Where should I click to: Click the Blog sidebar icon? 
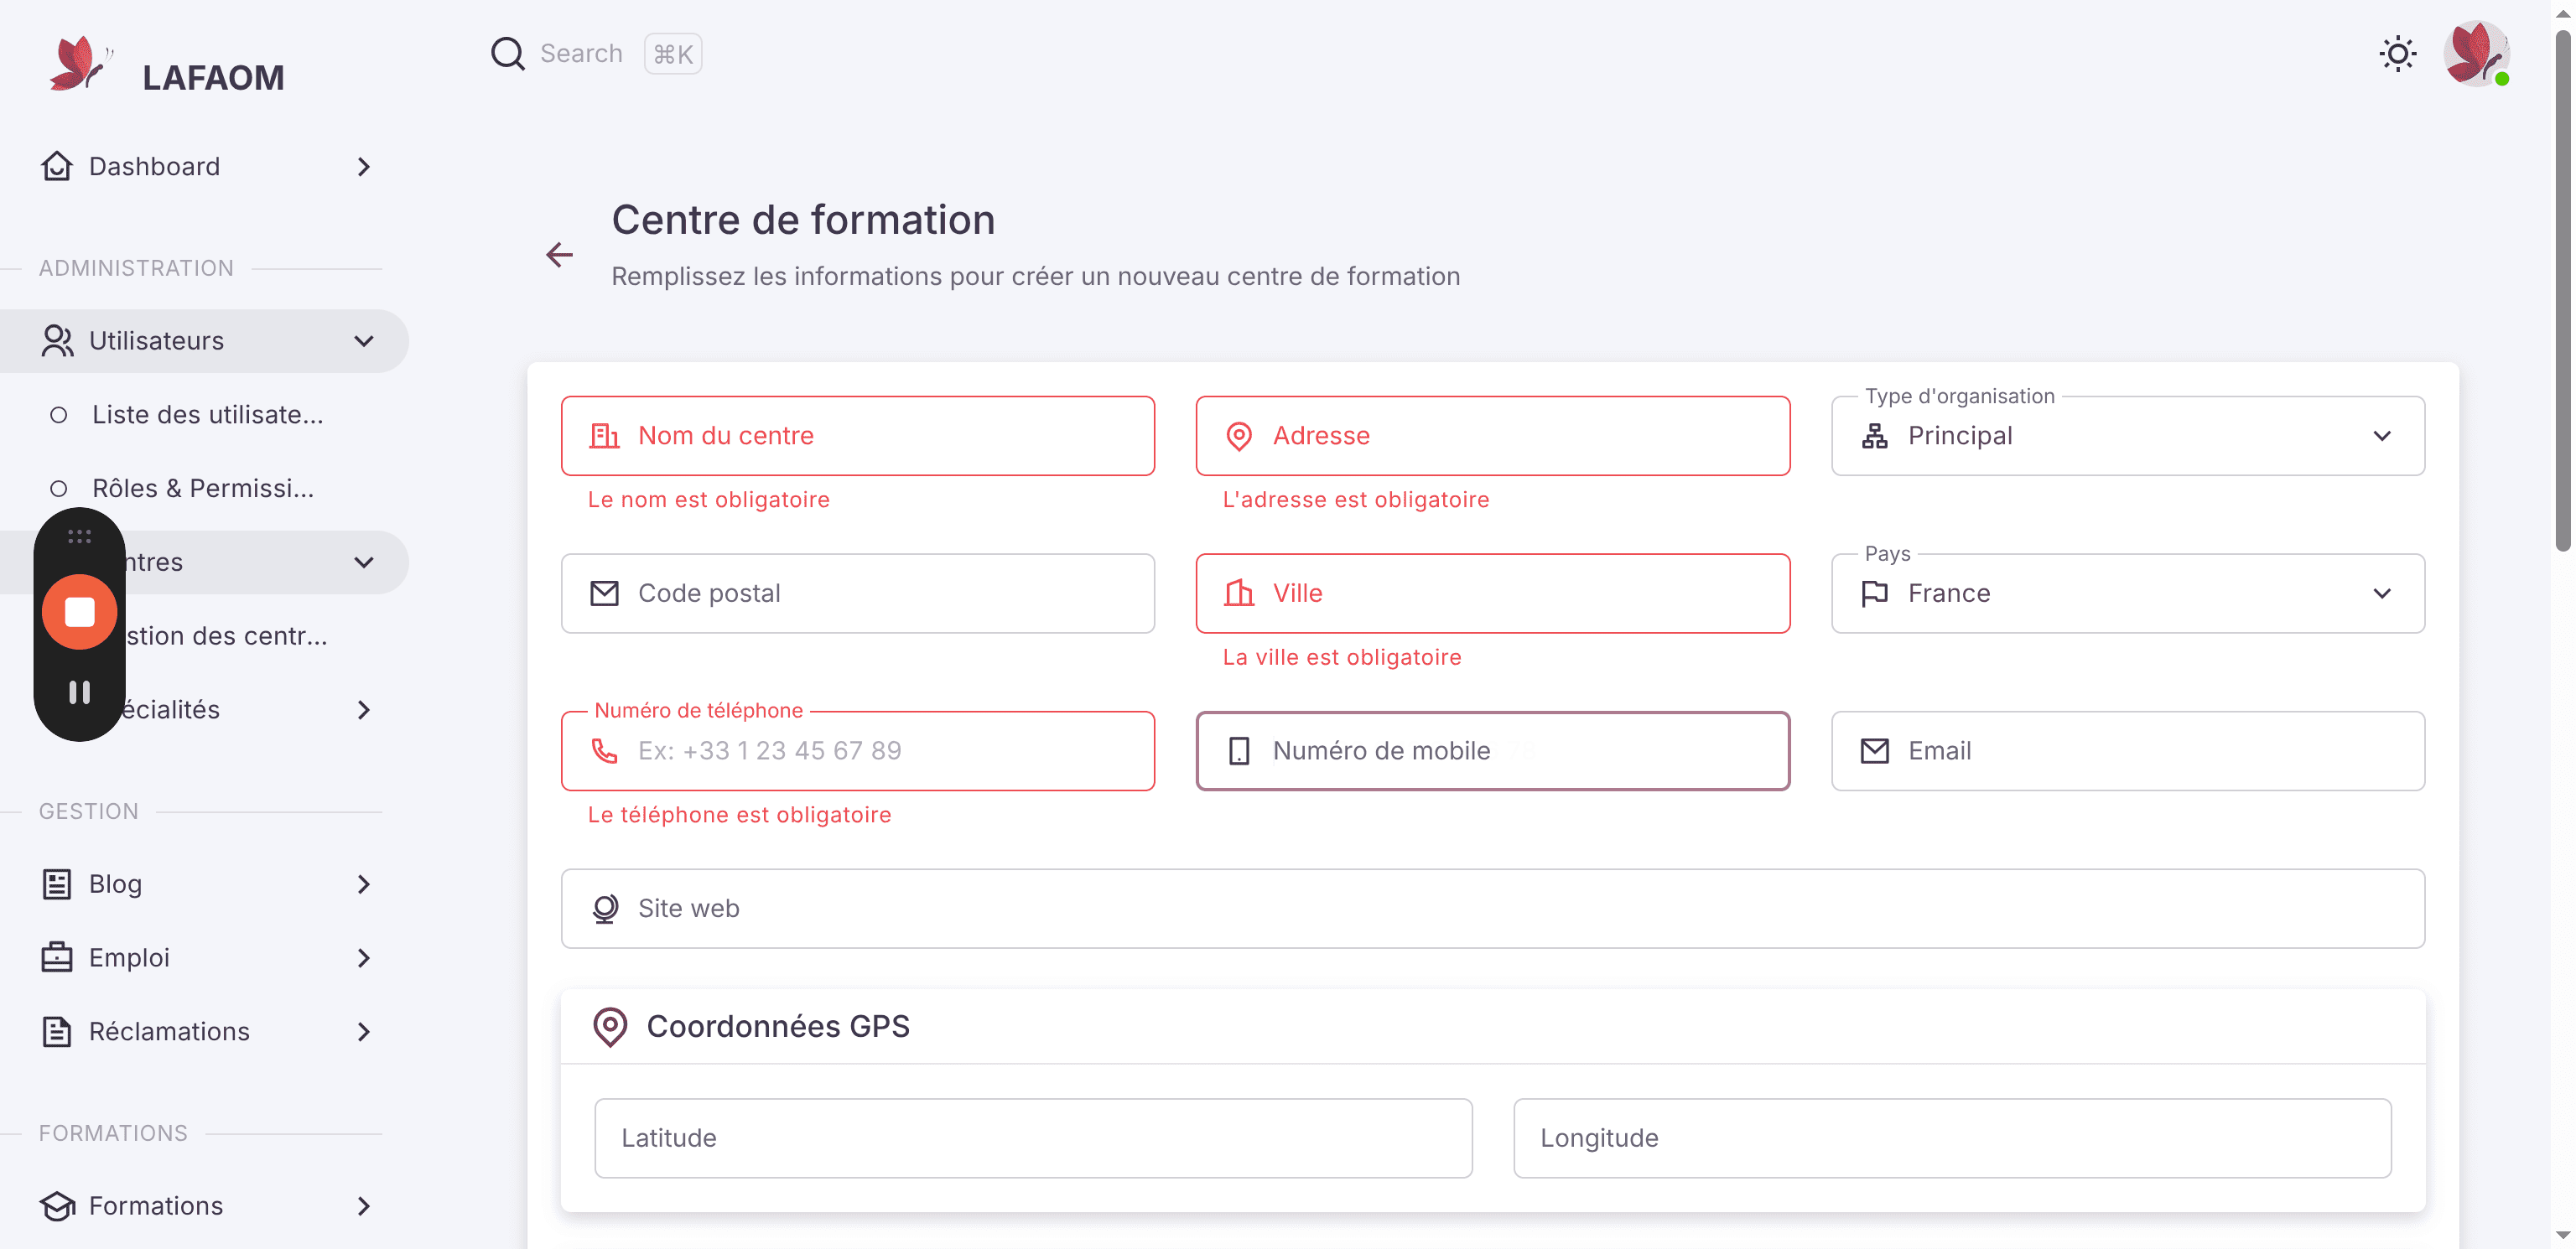click(57, 884)
